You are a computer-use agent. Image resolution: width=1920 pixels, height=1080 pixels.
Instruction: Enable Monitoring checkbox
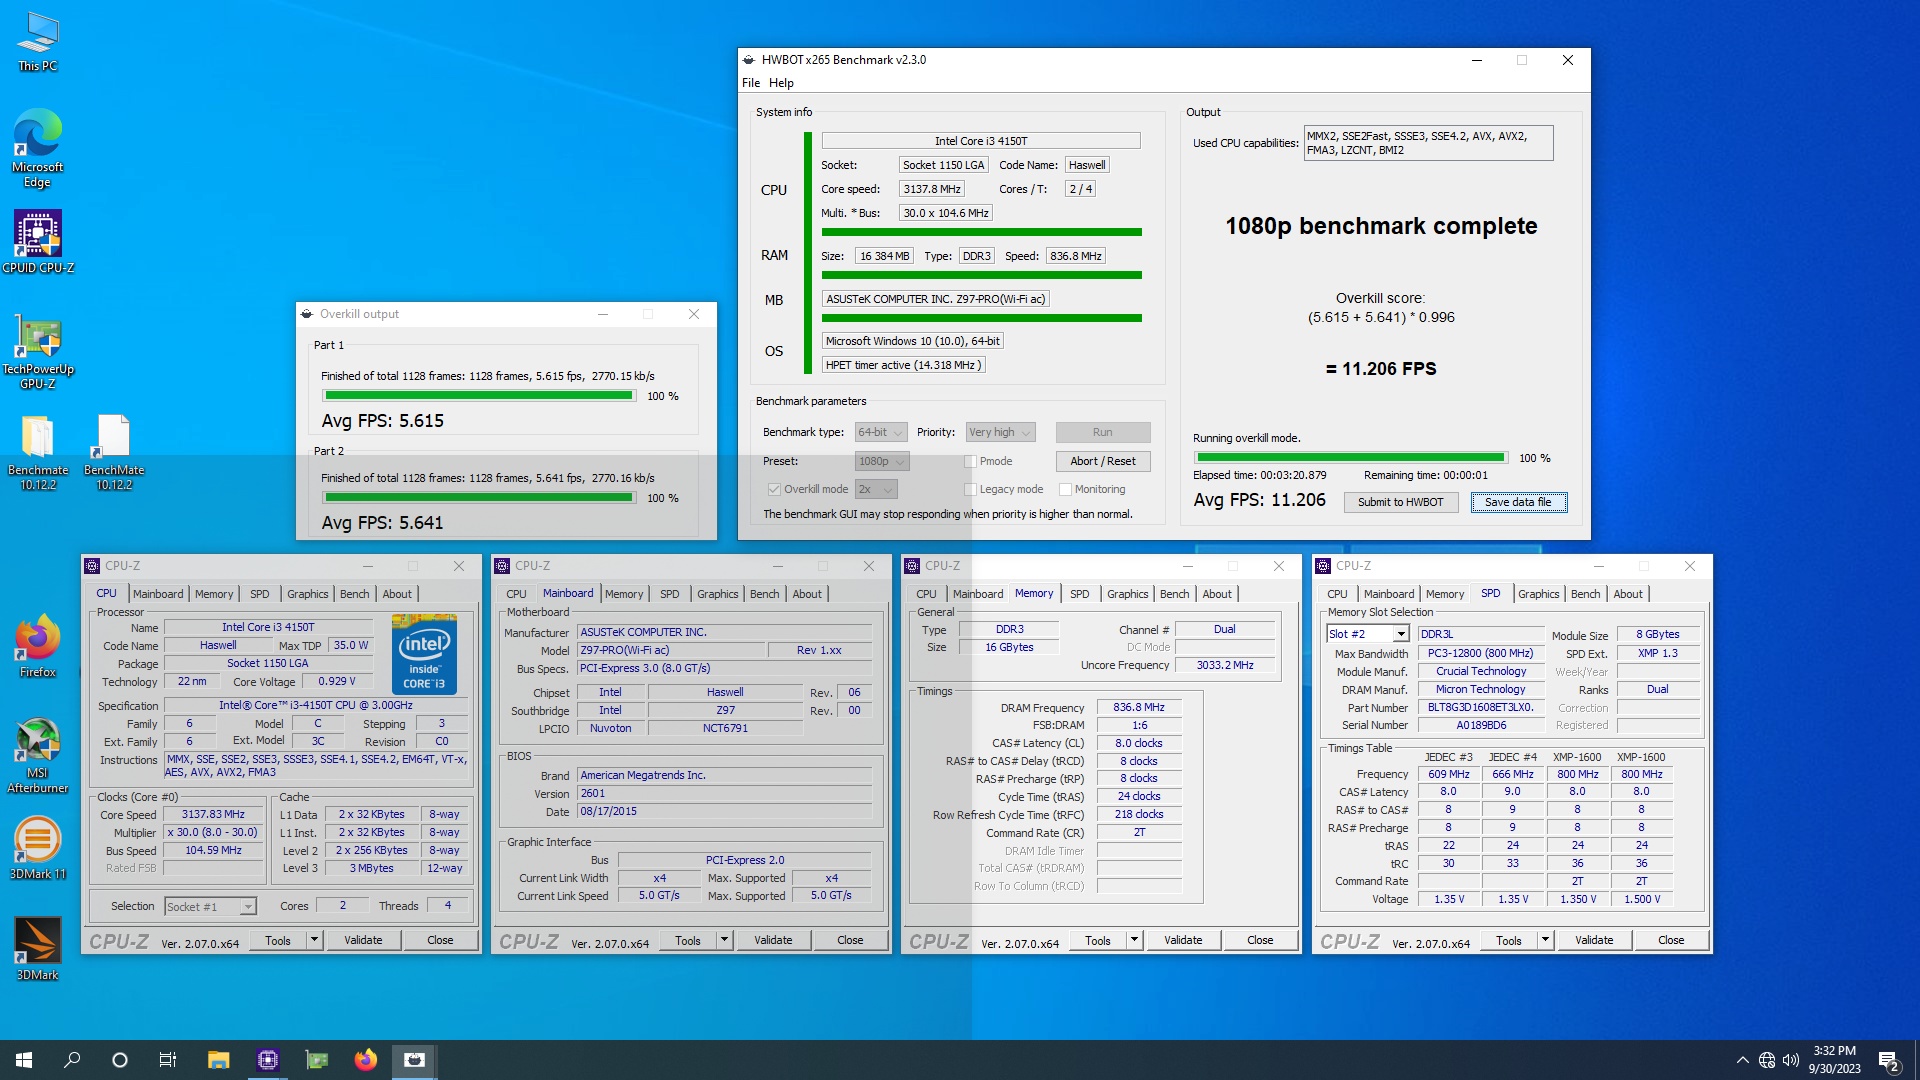point(1065,489)
